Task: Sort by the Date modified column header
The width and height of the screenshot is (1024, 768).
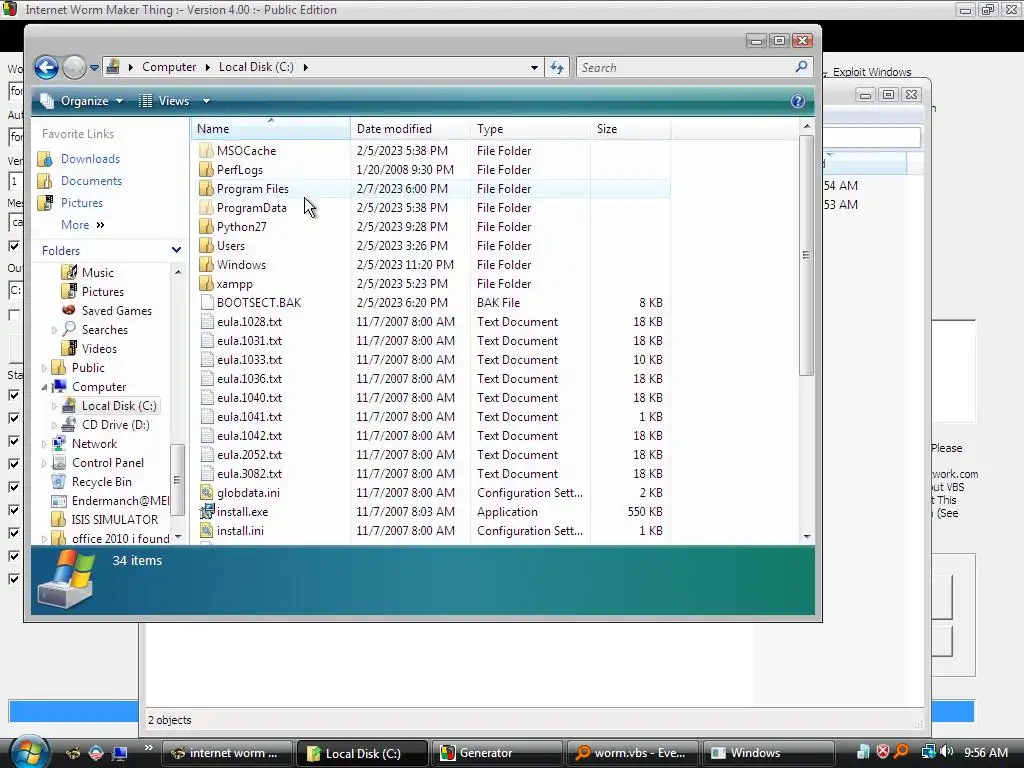Action: pyautogui.click(x=409, y=129)
